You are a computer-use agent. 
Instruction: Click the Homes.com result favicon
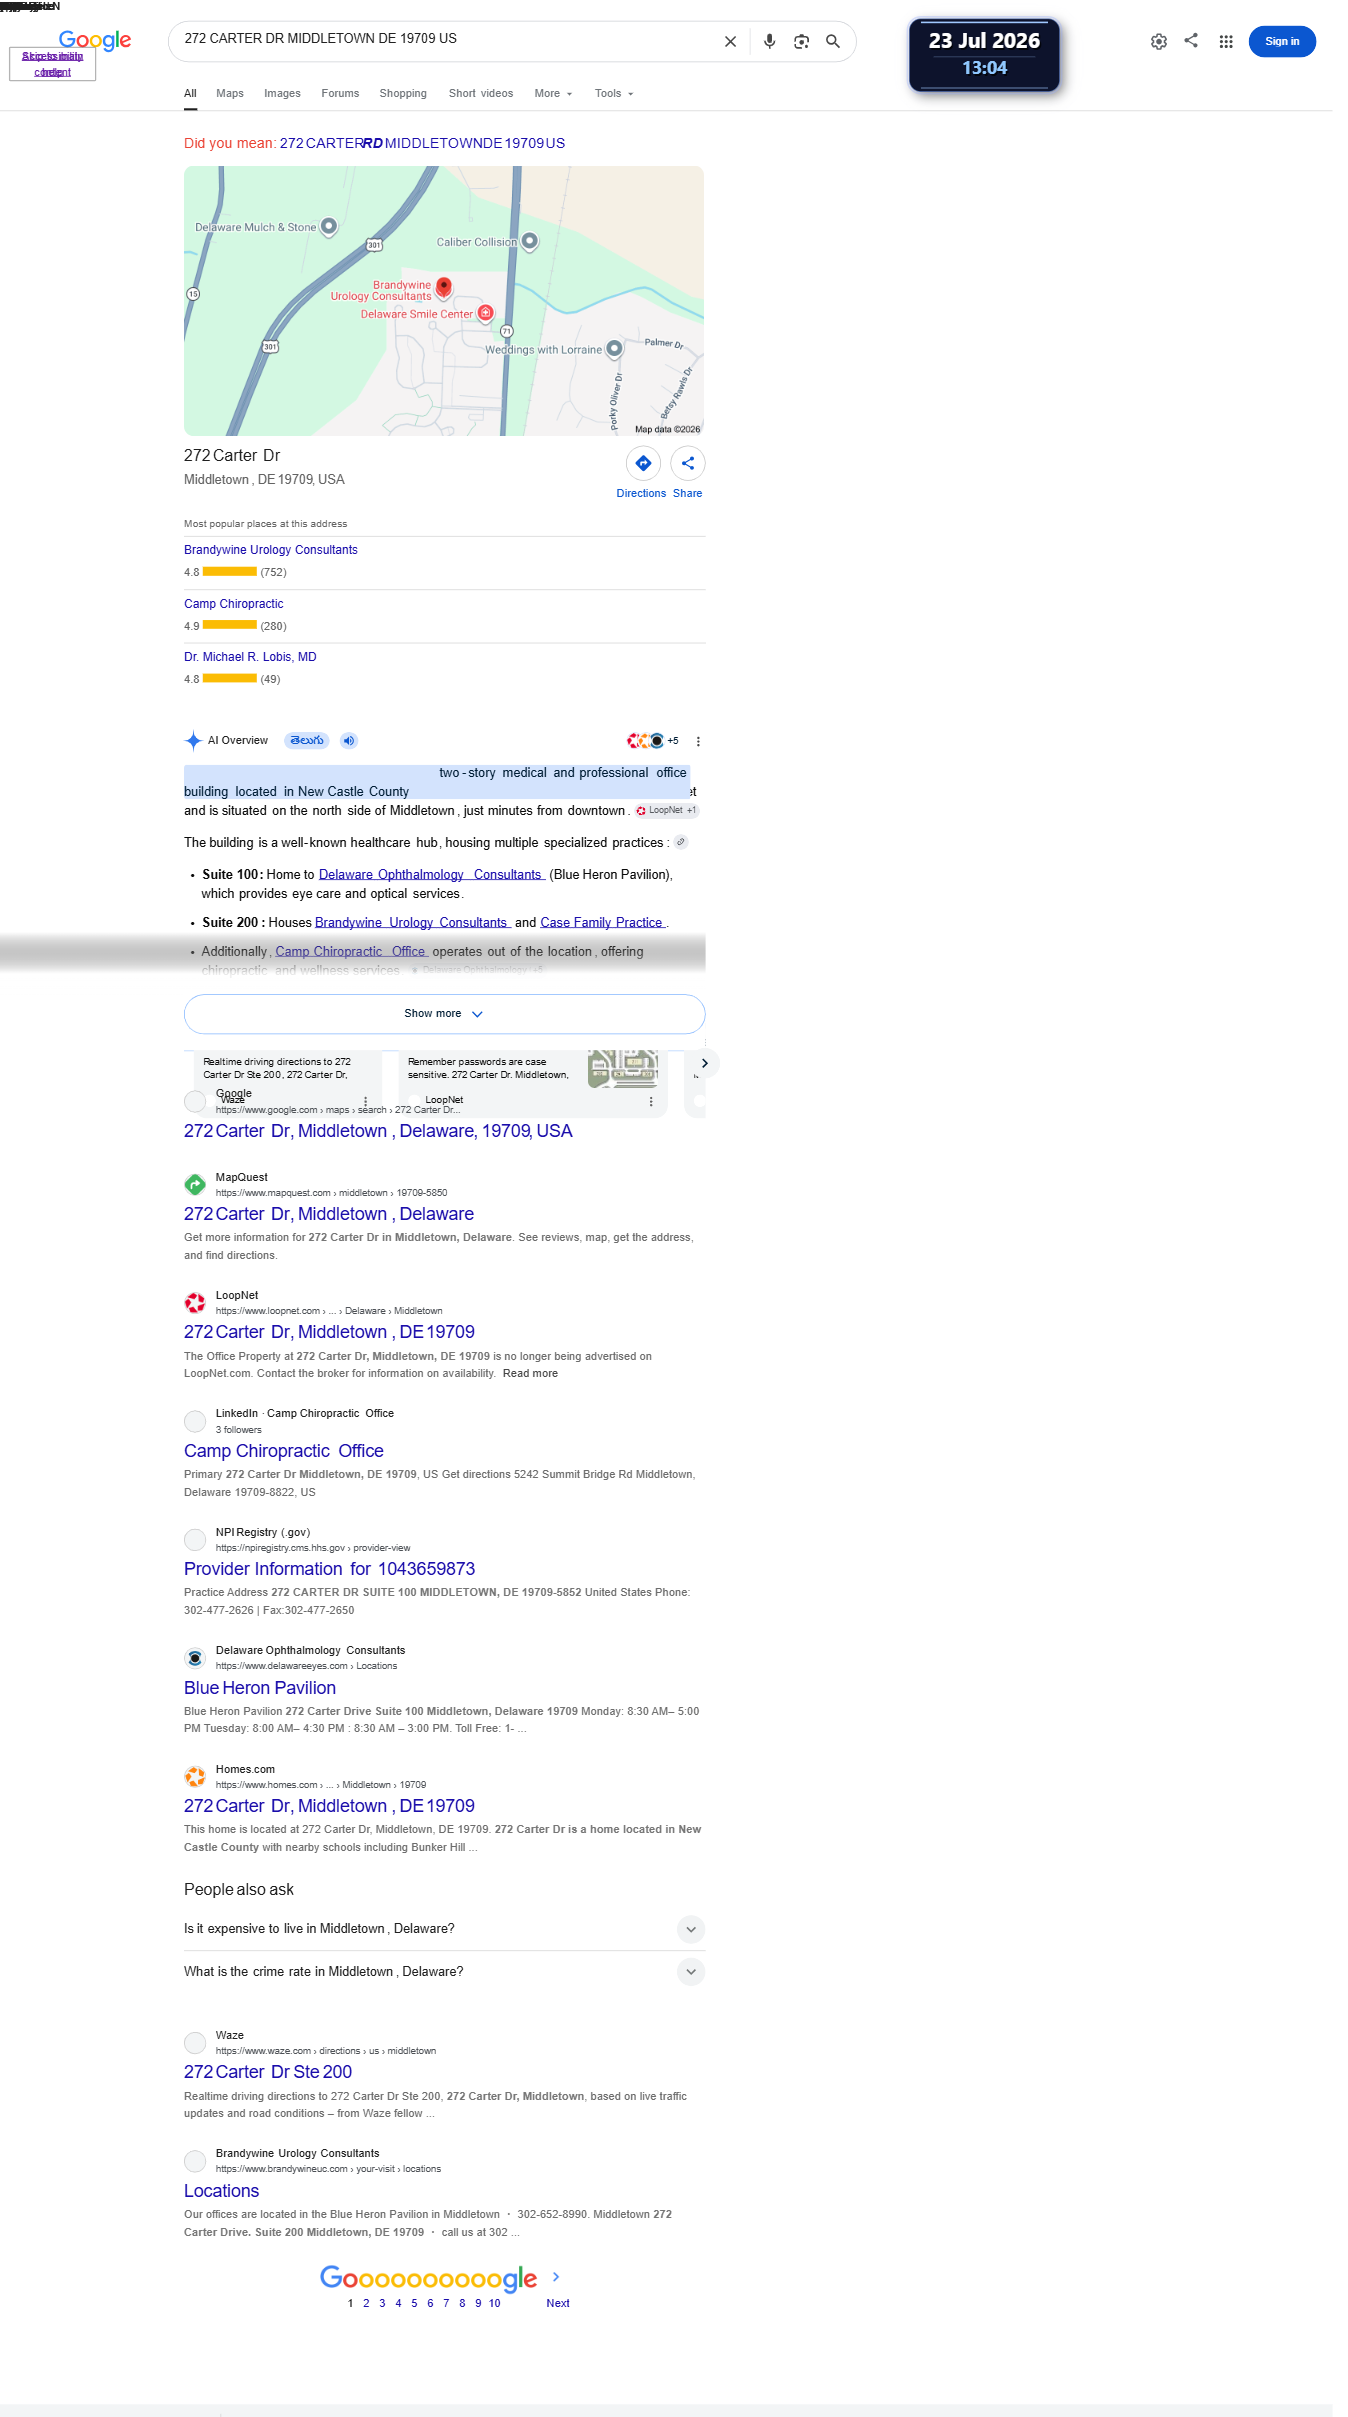(195, 1777)
